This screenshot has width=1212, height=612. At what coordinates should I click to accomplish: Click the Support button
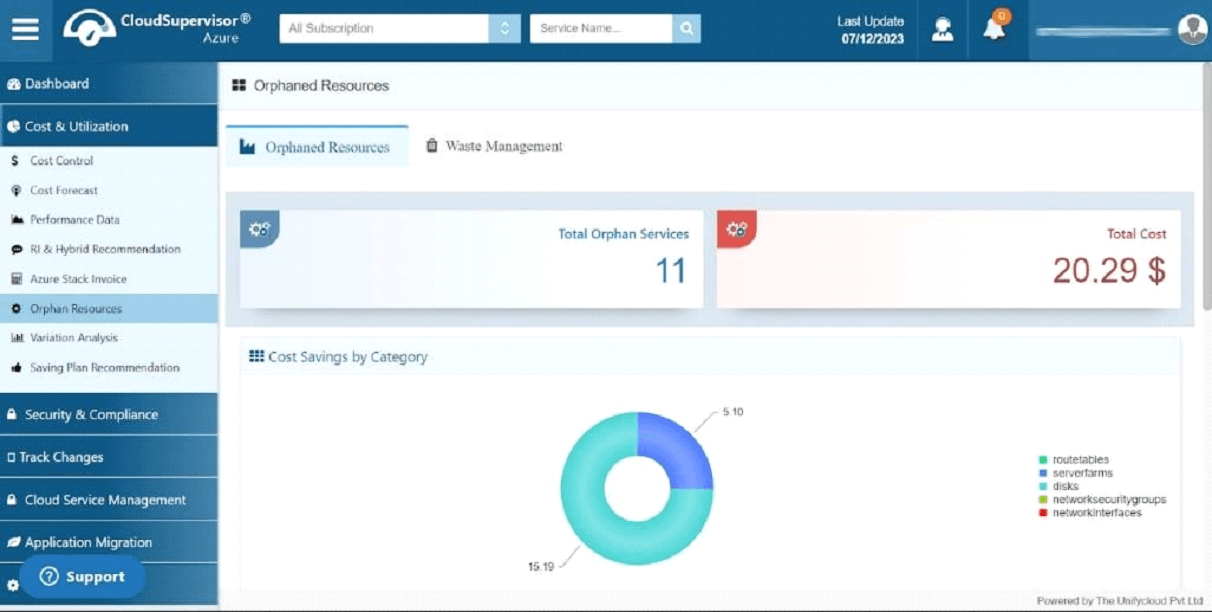pyautogui.click(x=82, y=577)
